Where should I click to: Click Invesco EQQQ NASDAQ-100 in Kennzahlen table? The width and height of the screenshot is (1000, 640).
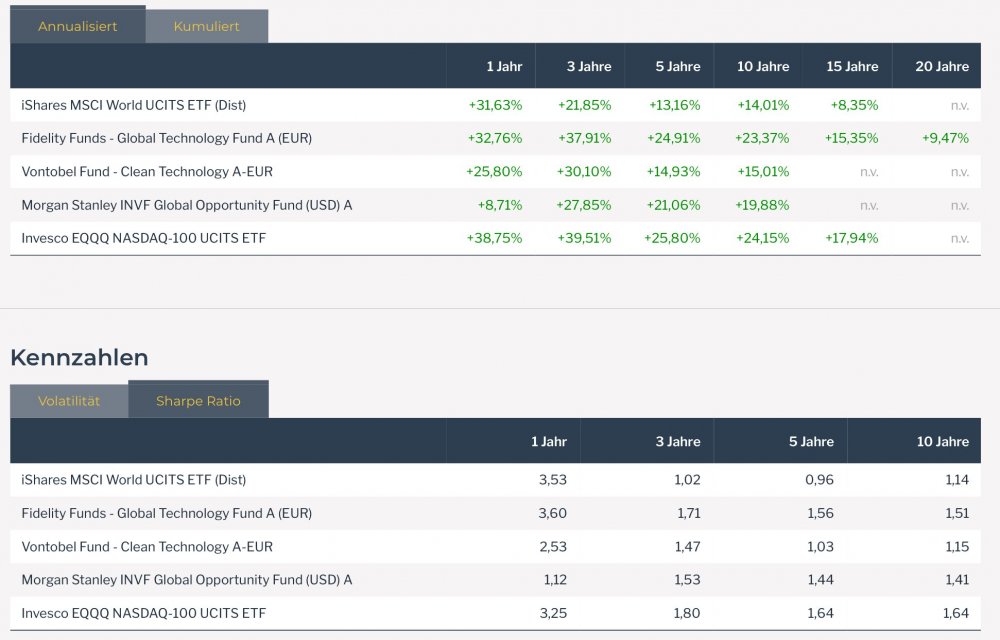coord(143,613)
